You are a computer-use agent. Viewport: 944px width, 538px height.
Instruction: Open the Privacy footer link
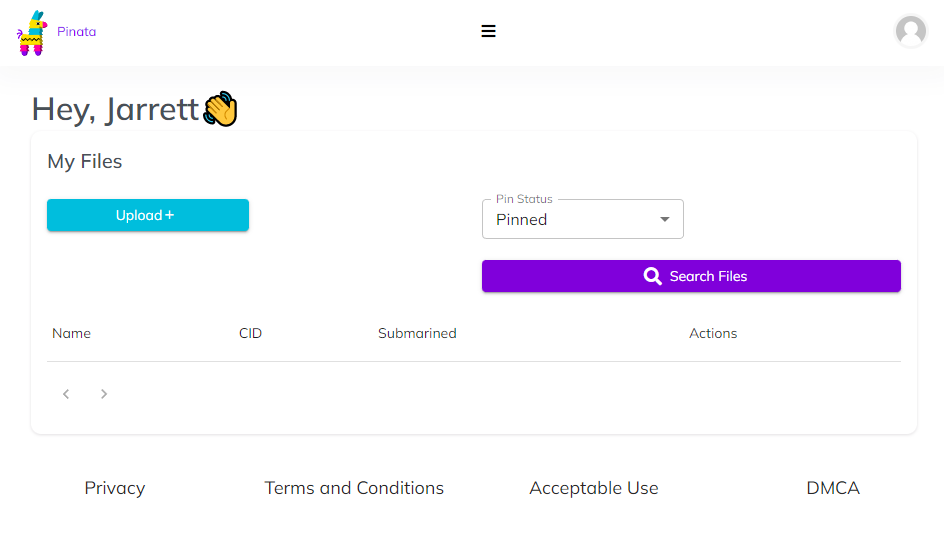(x=114, y=488)
